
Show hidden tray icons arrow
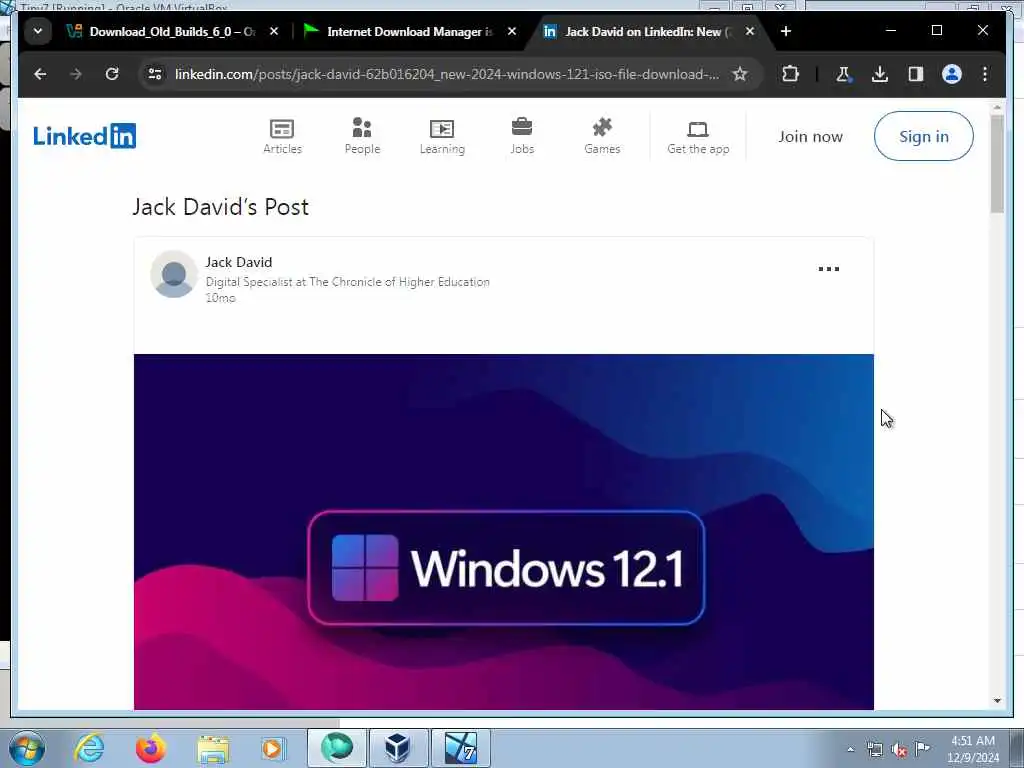pyautogui.click(x=850, y=750)
